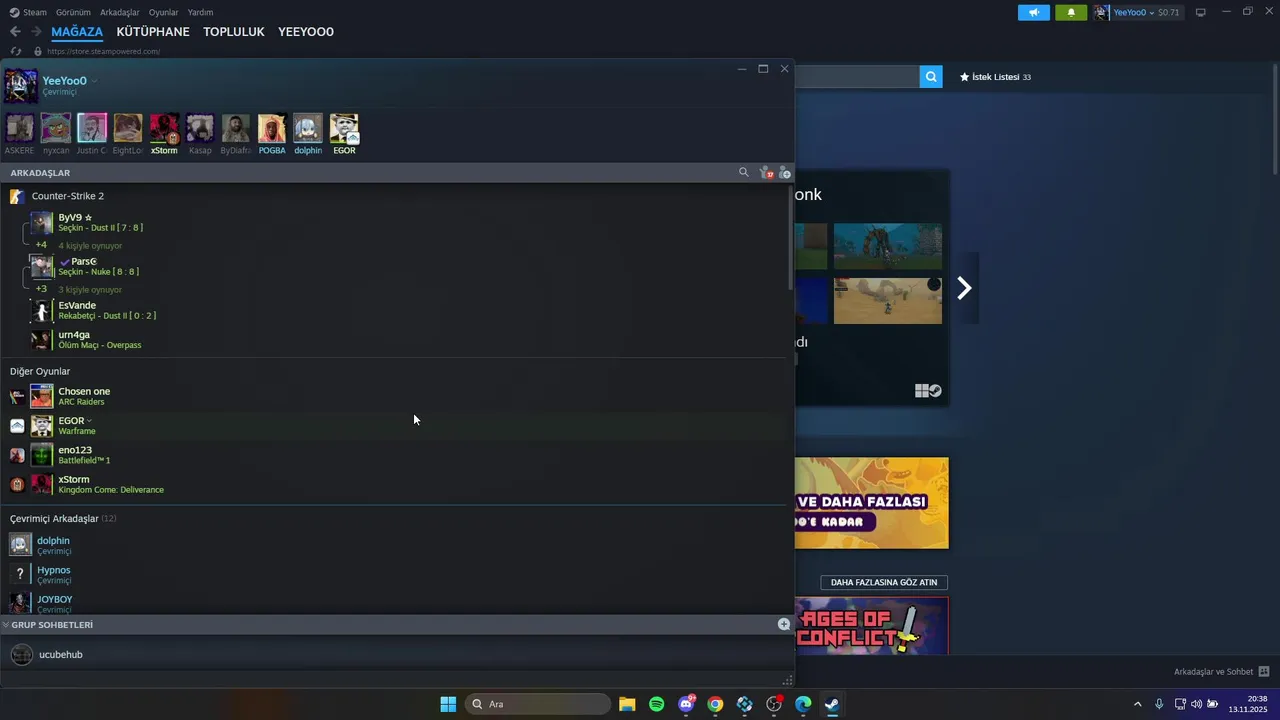Click ASKERE avatar in favorites bar
Viewport: 1280px width, 720px height.
point(20,128)
